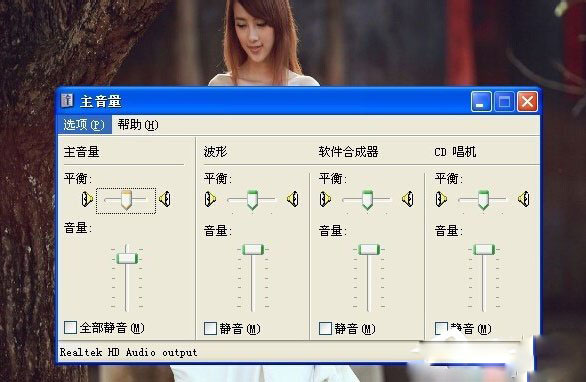
Task: Click right speaker icon under CD 唱机 balance
Action: pyautogui.click(x=524, y=199)
